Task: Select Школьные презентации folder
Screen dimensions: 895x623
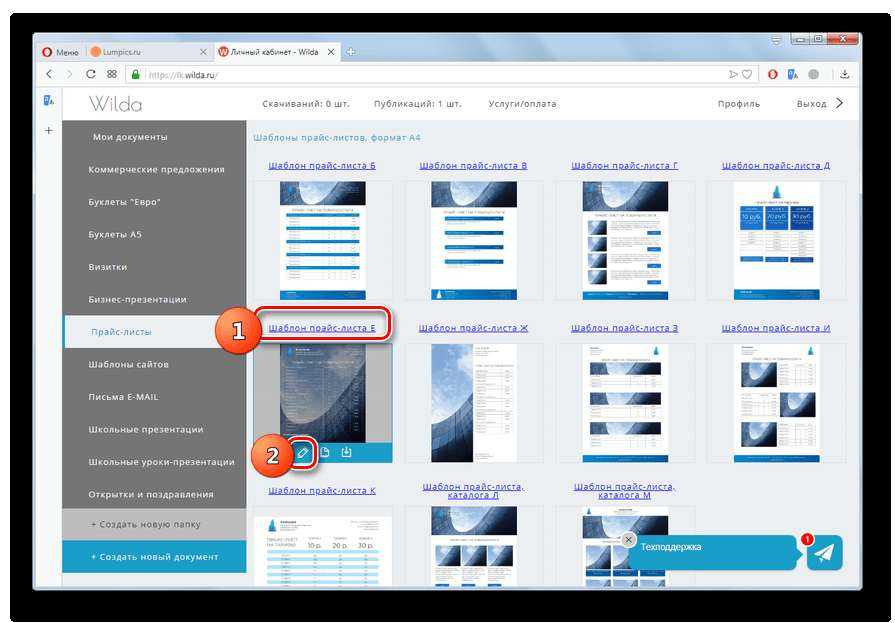Action: pyautogui.click(x=155, y=429)
